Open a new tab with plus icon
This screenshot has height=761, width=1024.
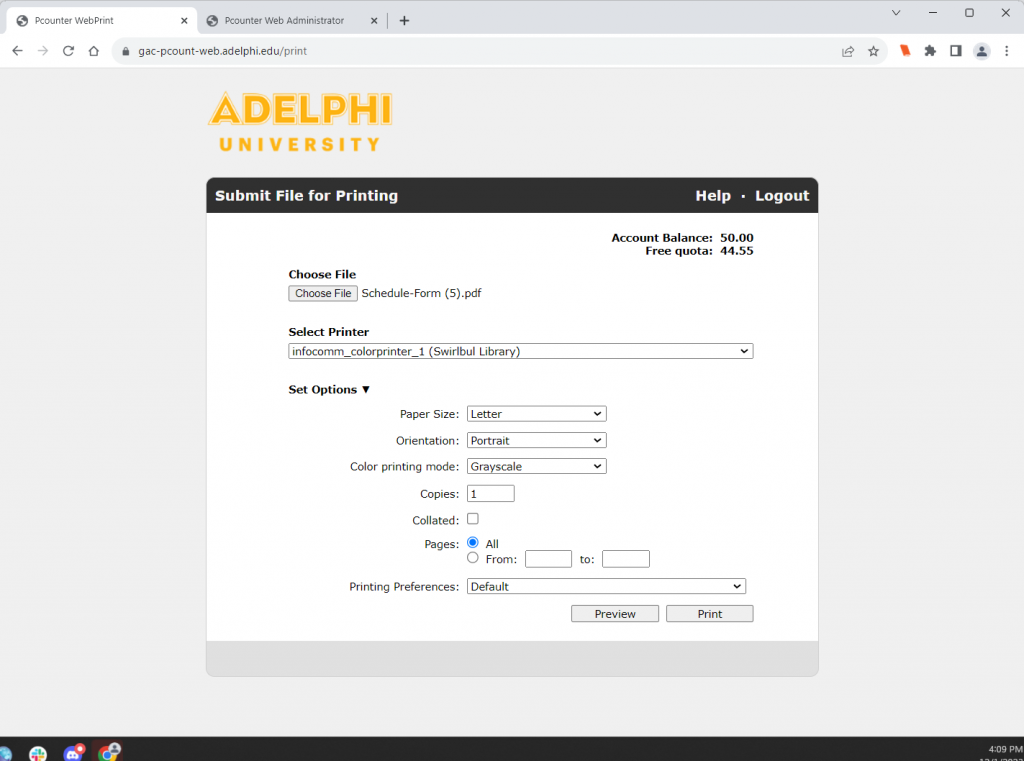(x=404, y=20)
